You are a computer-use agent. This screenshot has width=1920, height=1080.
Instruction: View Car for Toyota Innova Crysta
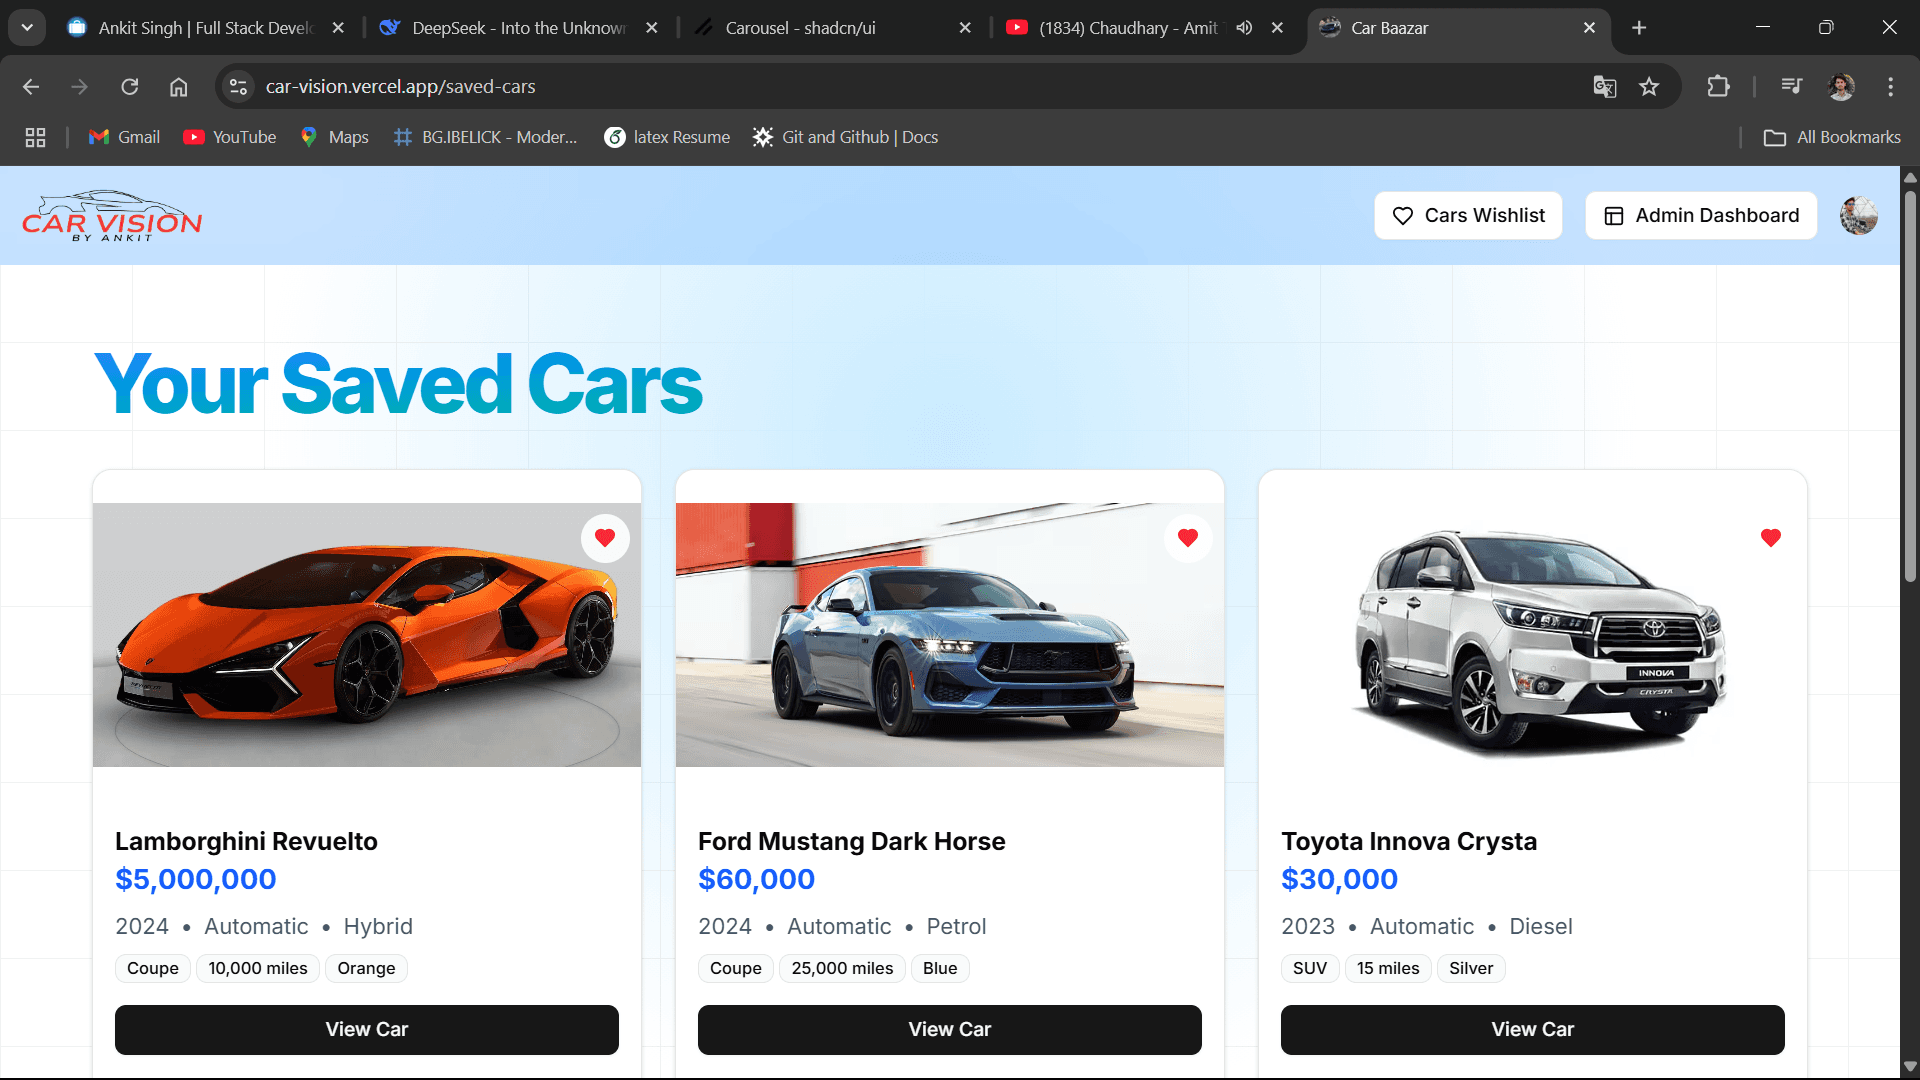[1533, 1029]
